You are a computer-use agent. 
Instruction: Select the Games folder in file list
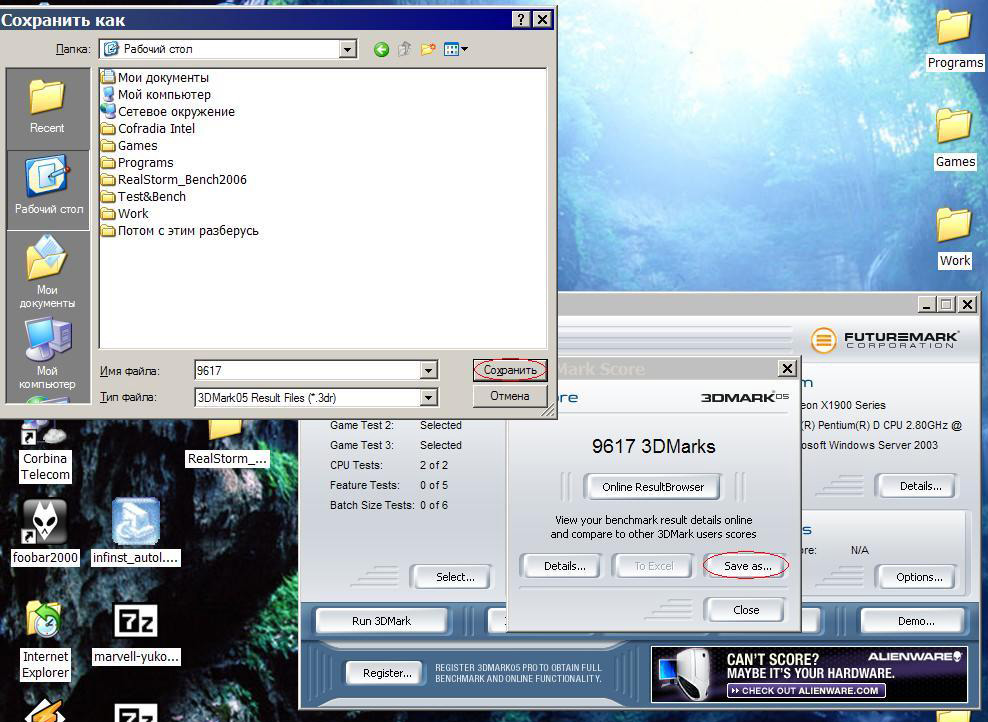coord(129,146)
